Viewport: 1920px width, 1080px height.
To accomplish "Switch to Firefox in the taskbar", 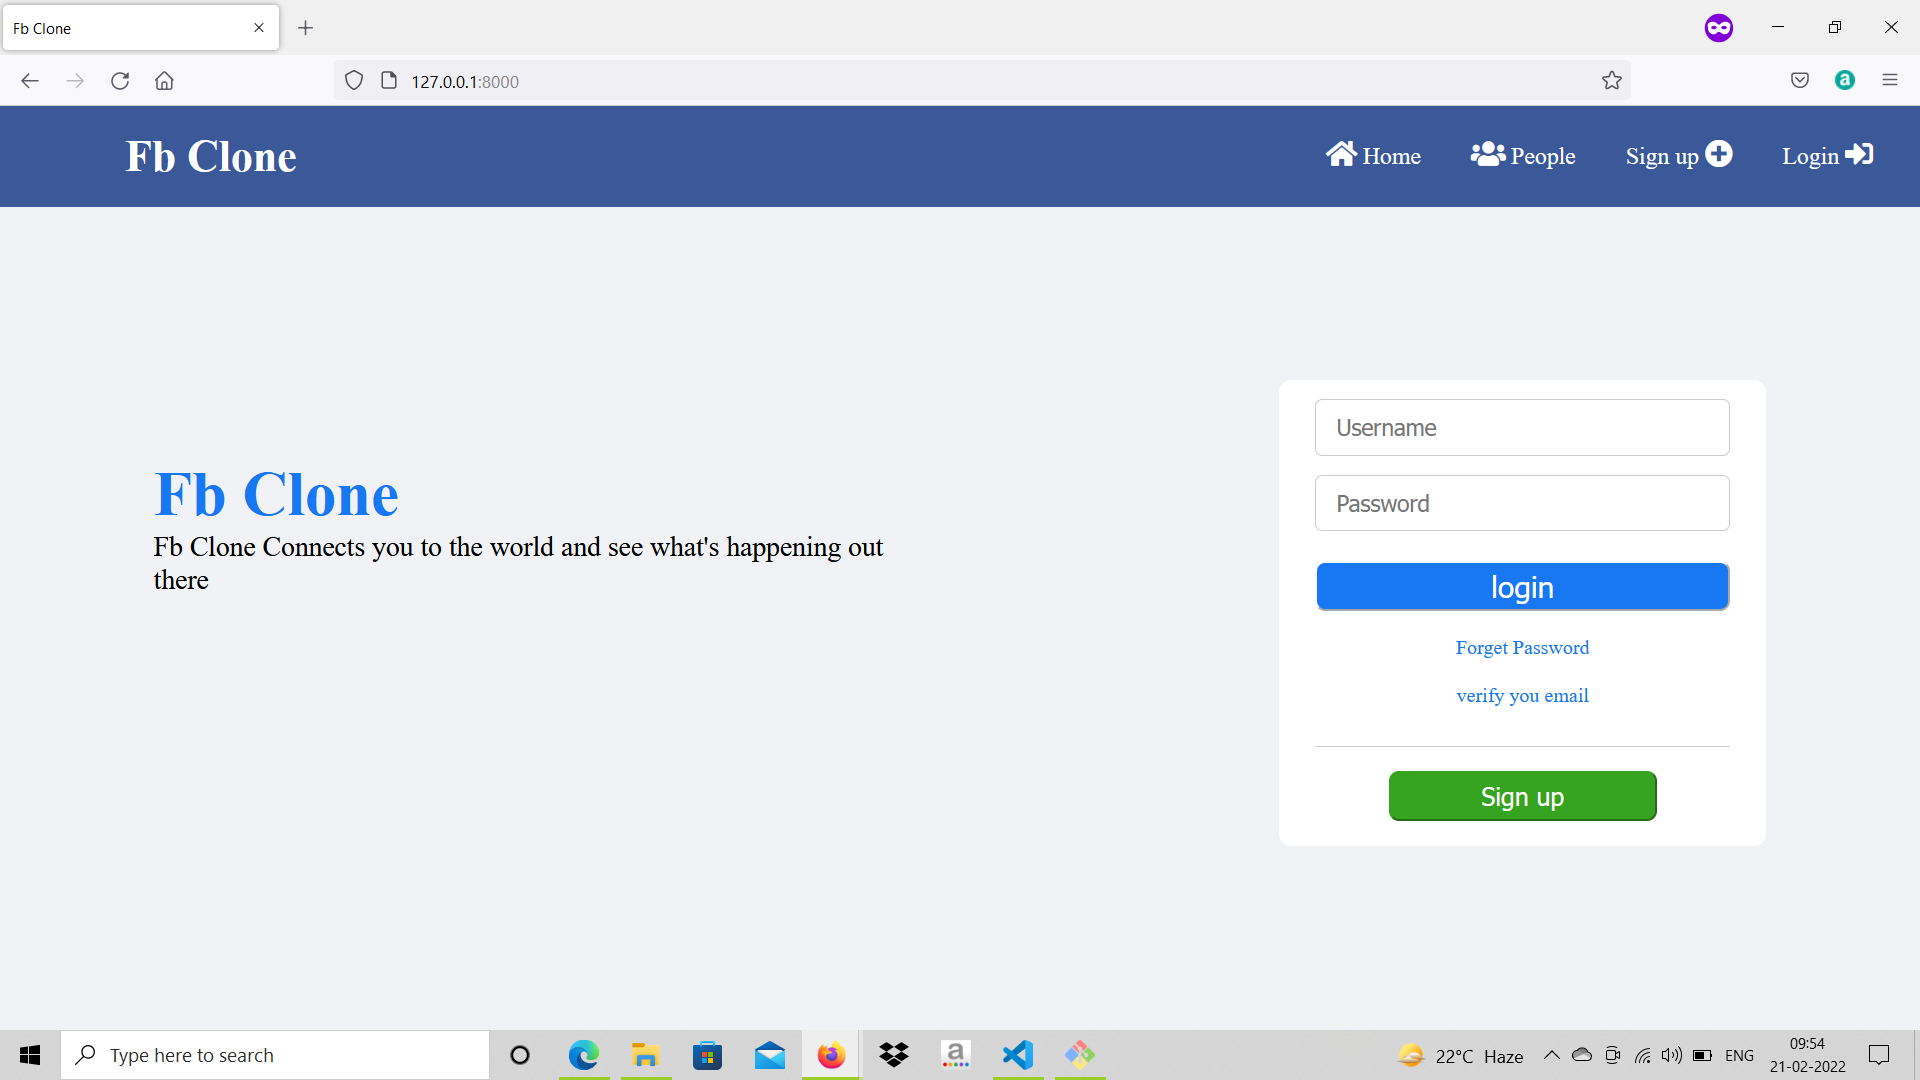I will point(831,1055).
